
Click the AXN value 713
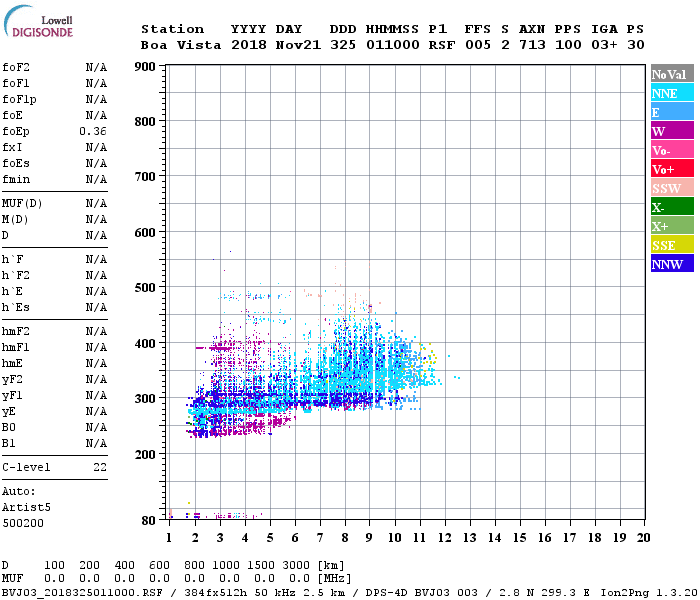[x=532, y=45]
